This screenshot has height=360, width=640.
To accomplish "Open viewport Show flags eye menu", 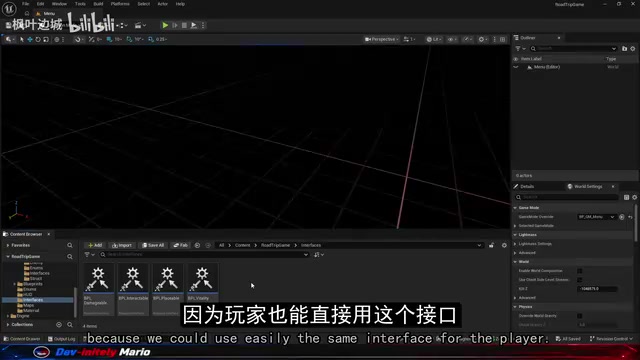I will [452, 39].
